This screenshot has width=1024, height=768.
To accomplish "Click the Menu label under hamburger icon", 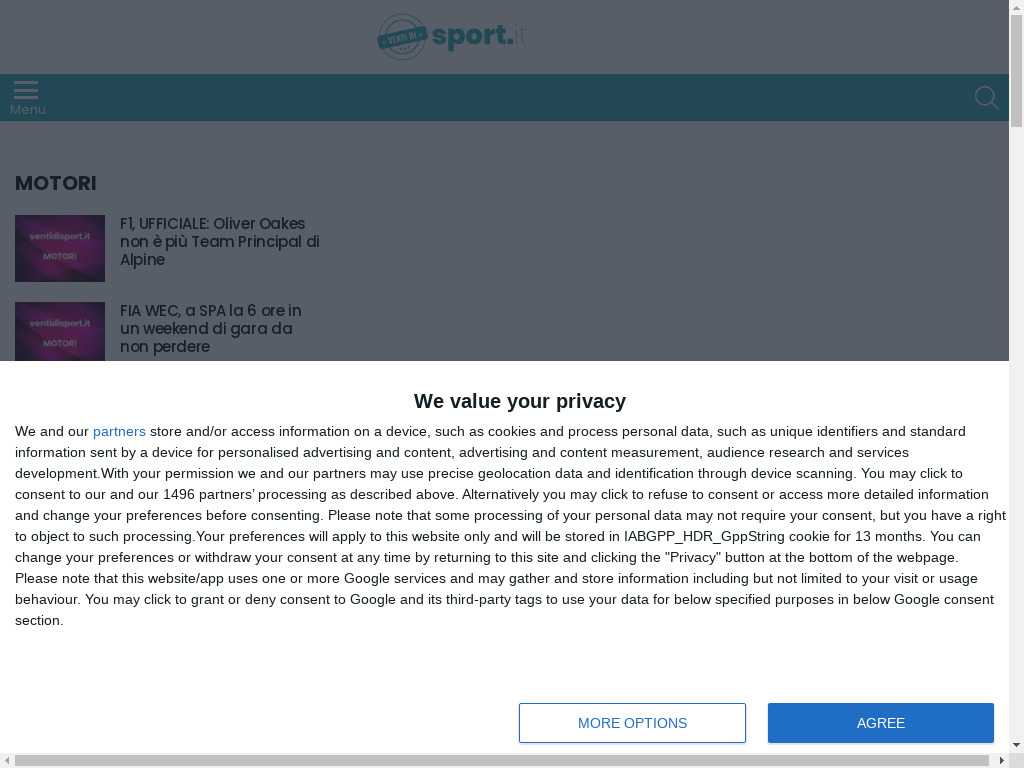I will tap(27, 110).
